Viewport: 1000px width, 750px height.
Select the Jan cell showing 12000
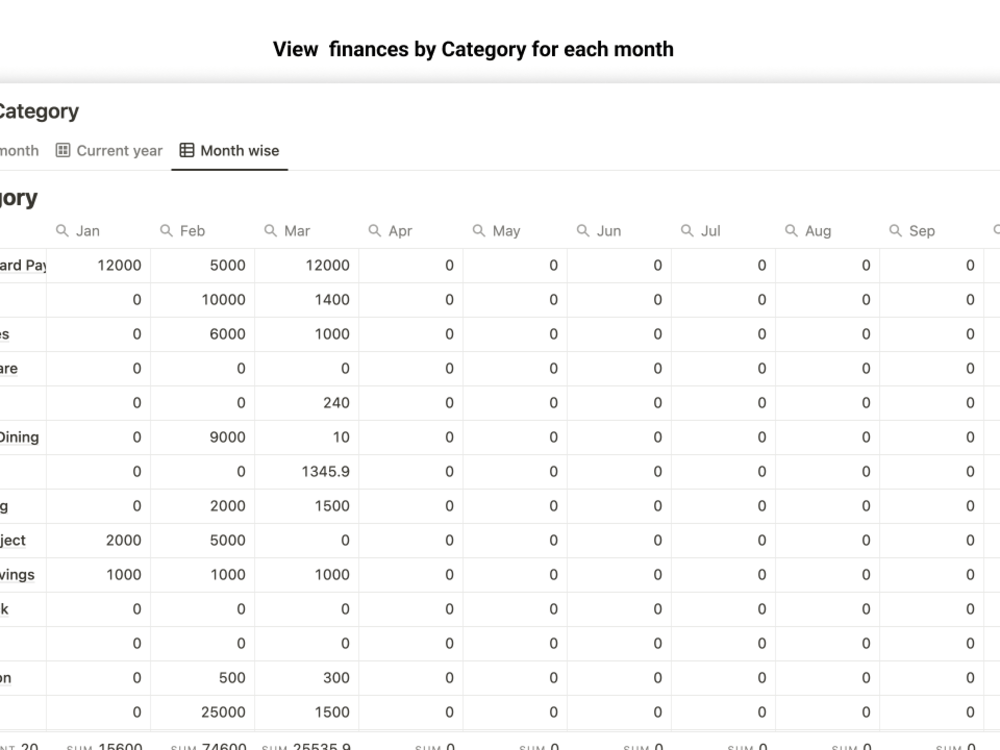(x=98, y=265)
